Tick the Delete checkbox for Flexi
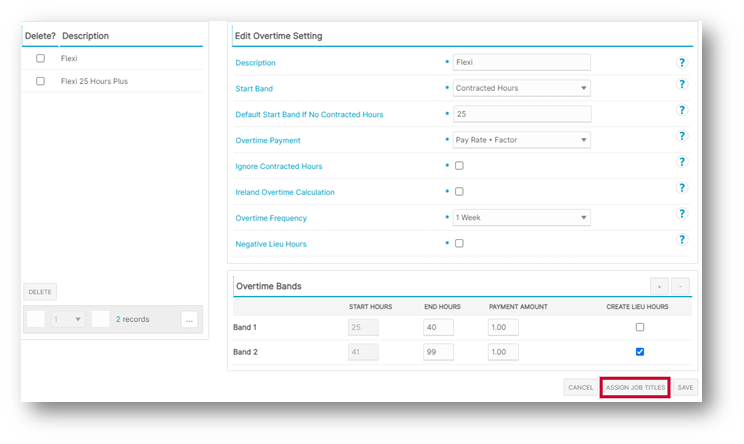The image size is (744, 444). 40,59
